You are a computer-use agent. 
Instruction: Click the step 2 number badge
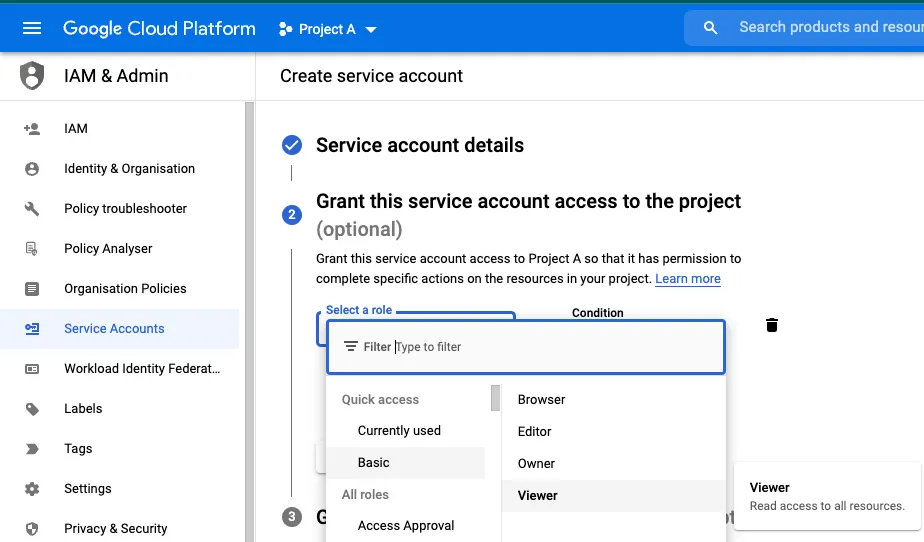pos(292,215)
